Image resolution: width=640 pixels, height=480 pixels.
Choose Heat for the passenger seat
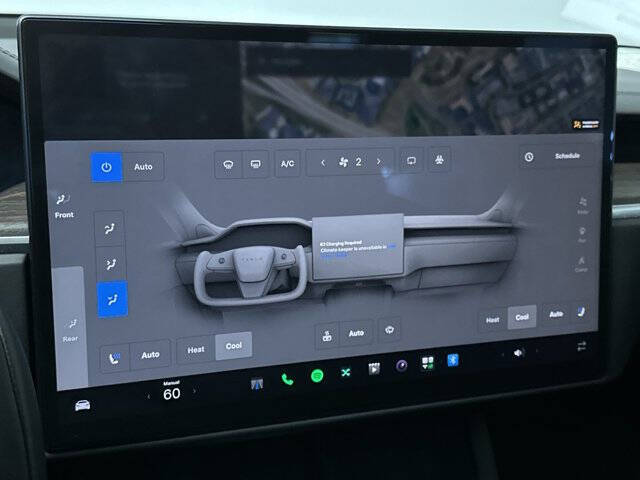[x=493, y=320]
